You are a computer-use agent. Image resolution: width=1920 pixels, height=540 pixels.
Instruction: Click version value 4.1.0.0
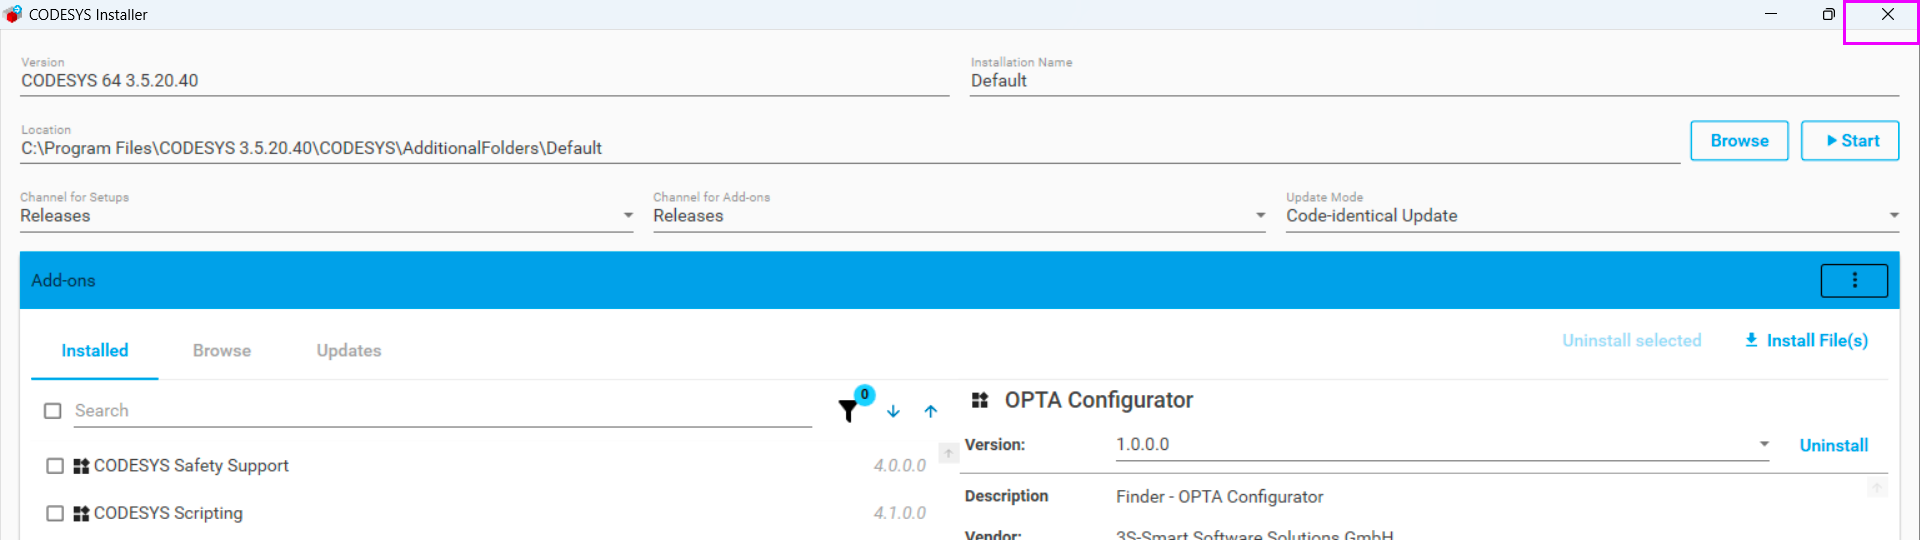(900, 513)
